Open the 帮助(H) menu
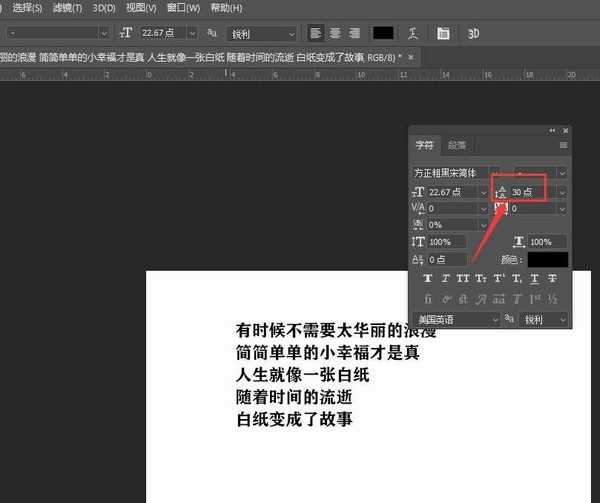This screenshot has height=503, width=600. [227, 8]
